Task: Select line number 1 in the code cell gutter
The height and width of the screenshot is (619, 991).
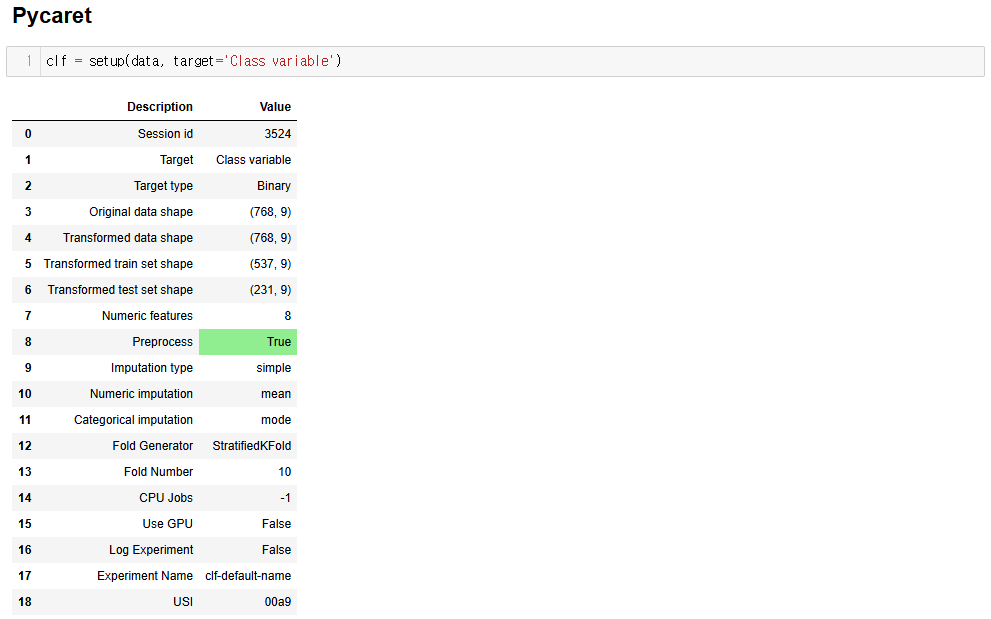Action: (x=28, y=61)
